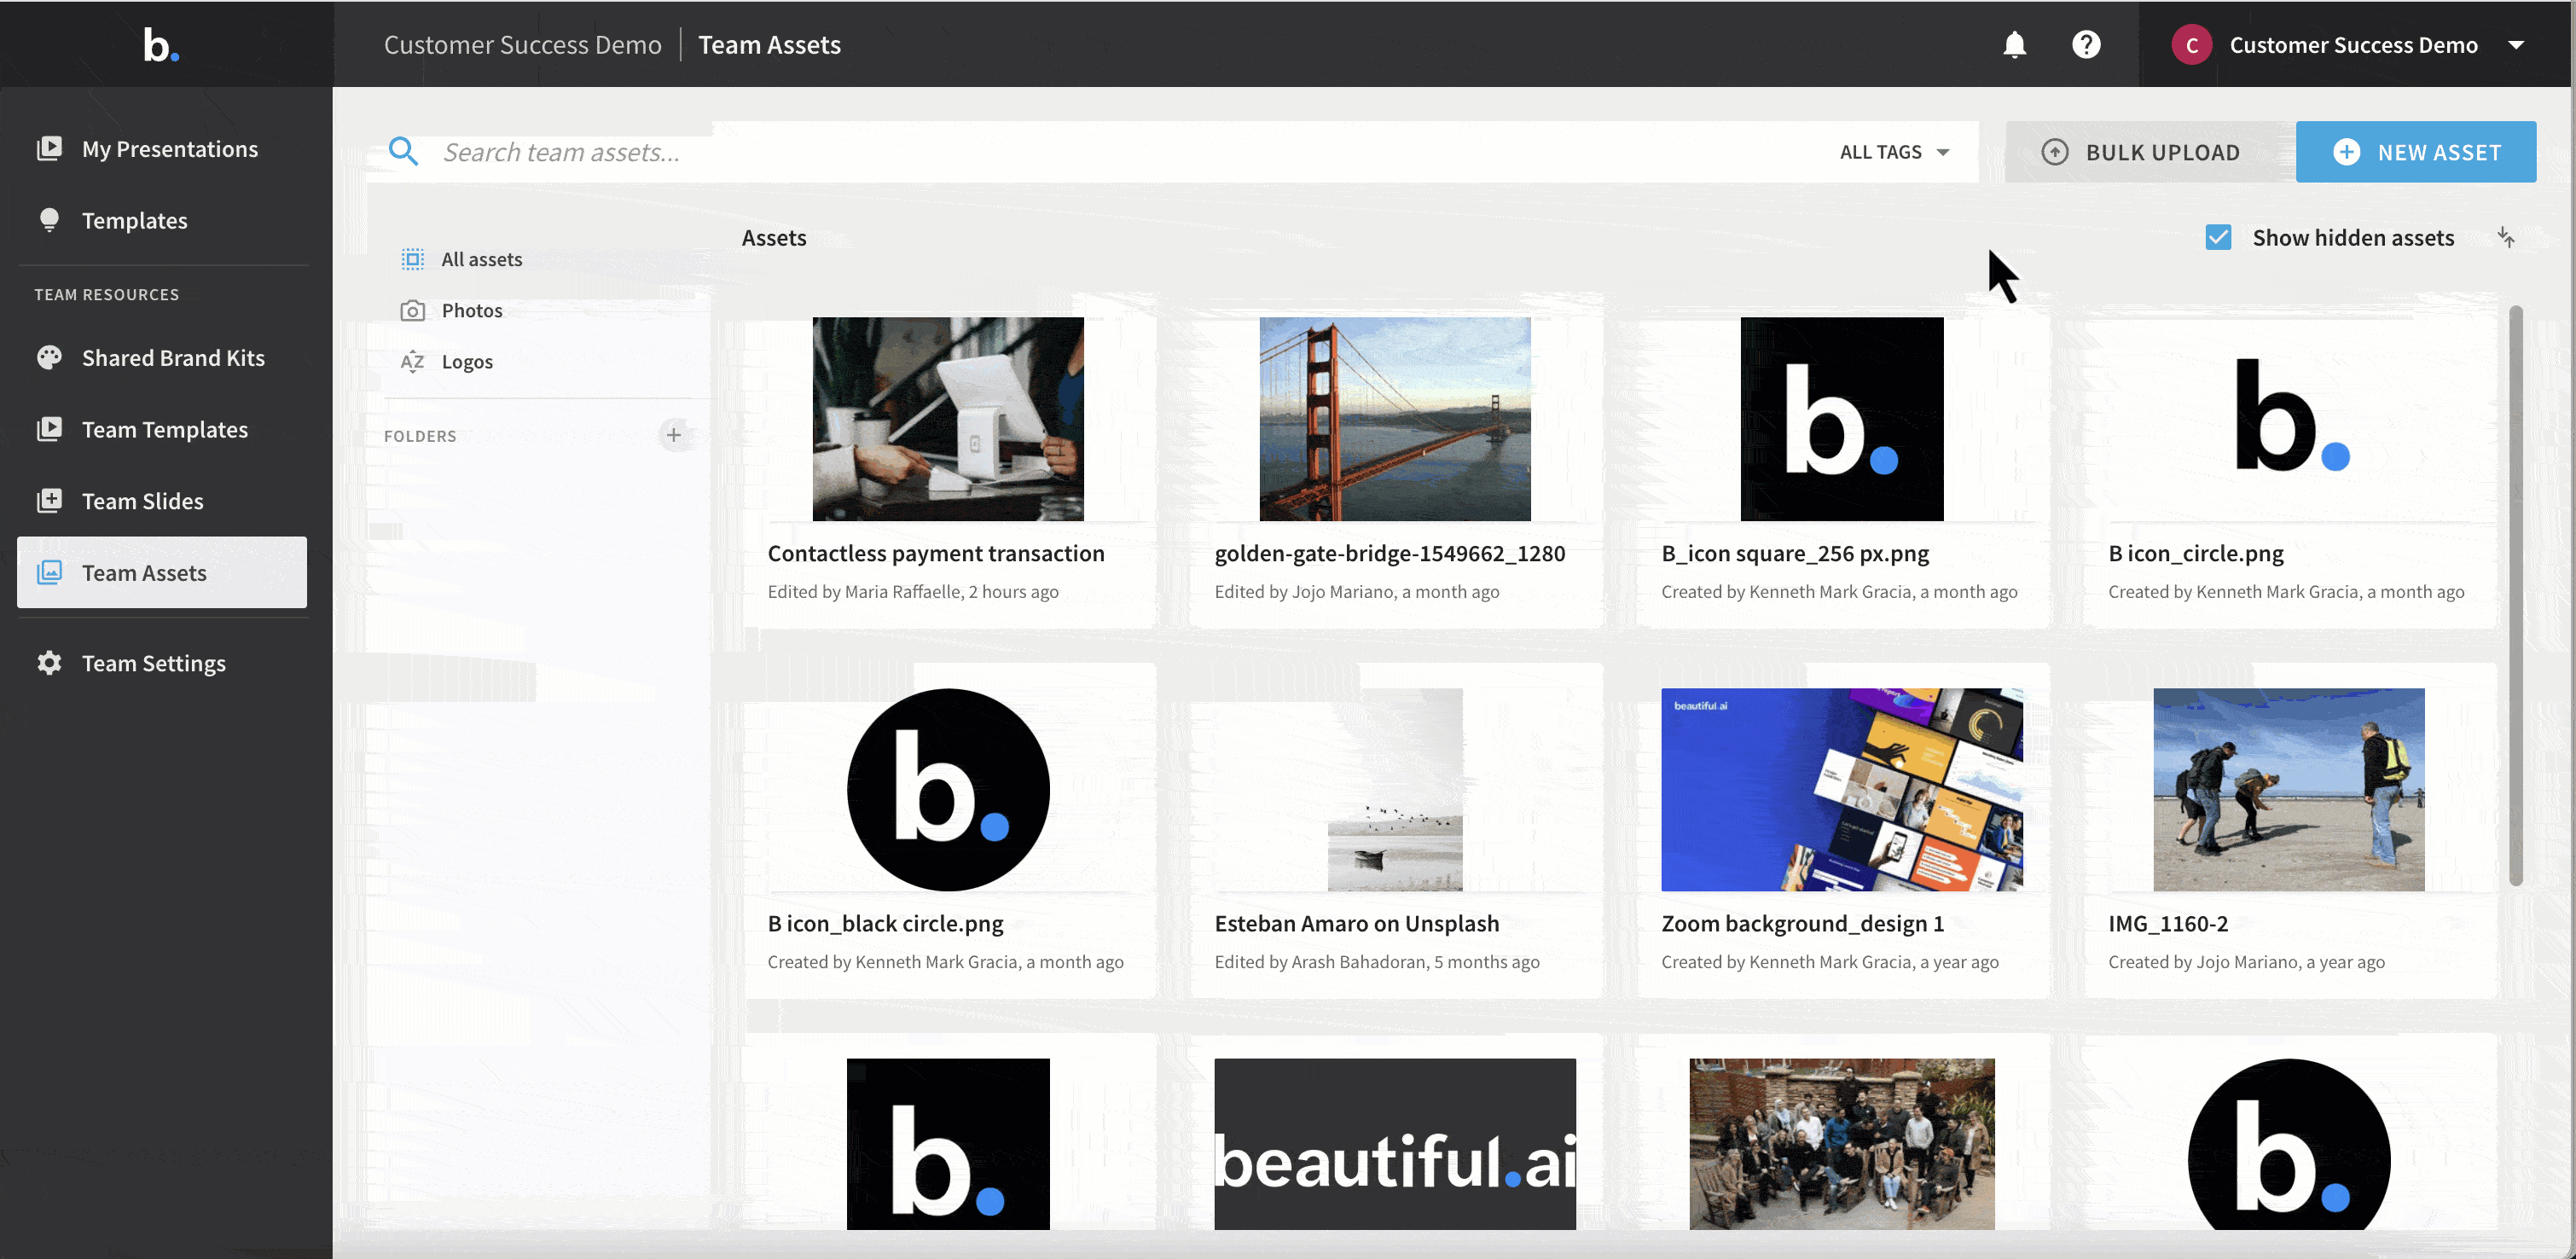Viewport: 2576px width, 1259px height.
Task: Click Customer Success Demo breadcrumb
Action: pyautogui.click(x=523, y=45)
